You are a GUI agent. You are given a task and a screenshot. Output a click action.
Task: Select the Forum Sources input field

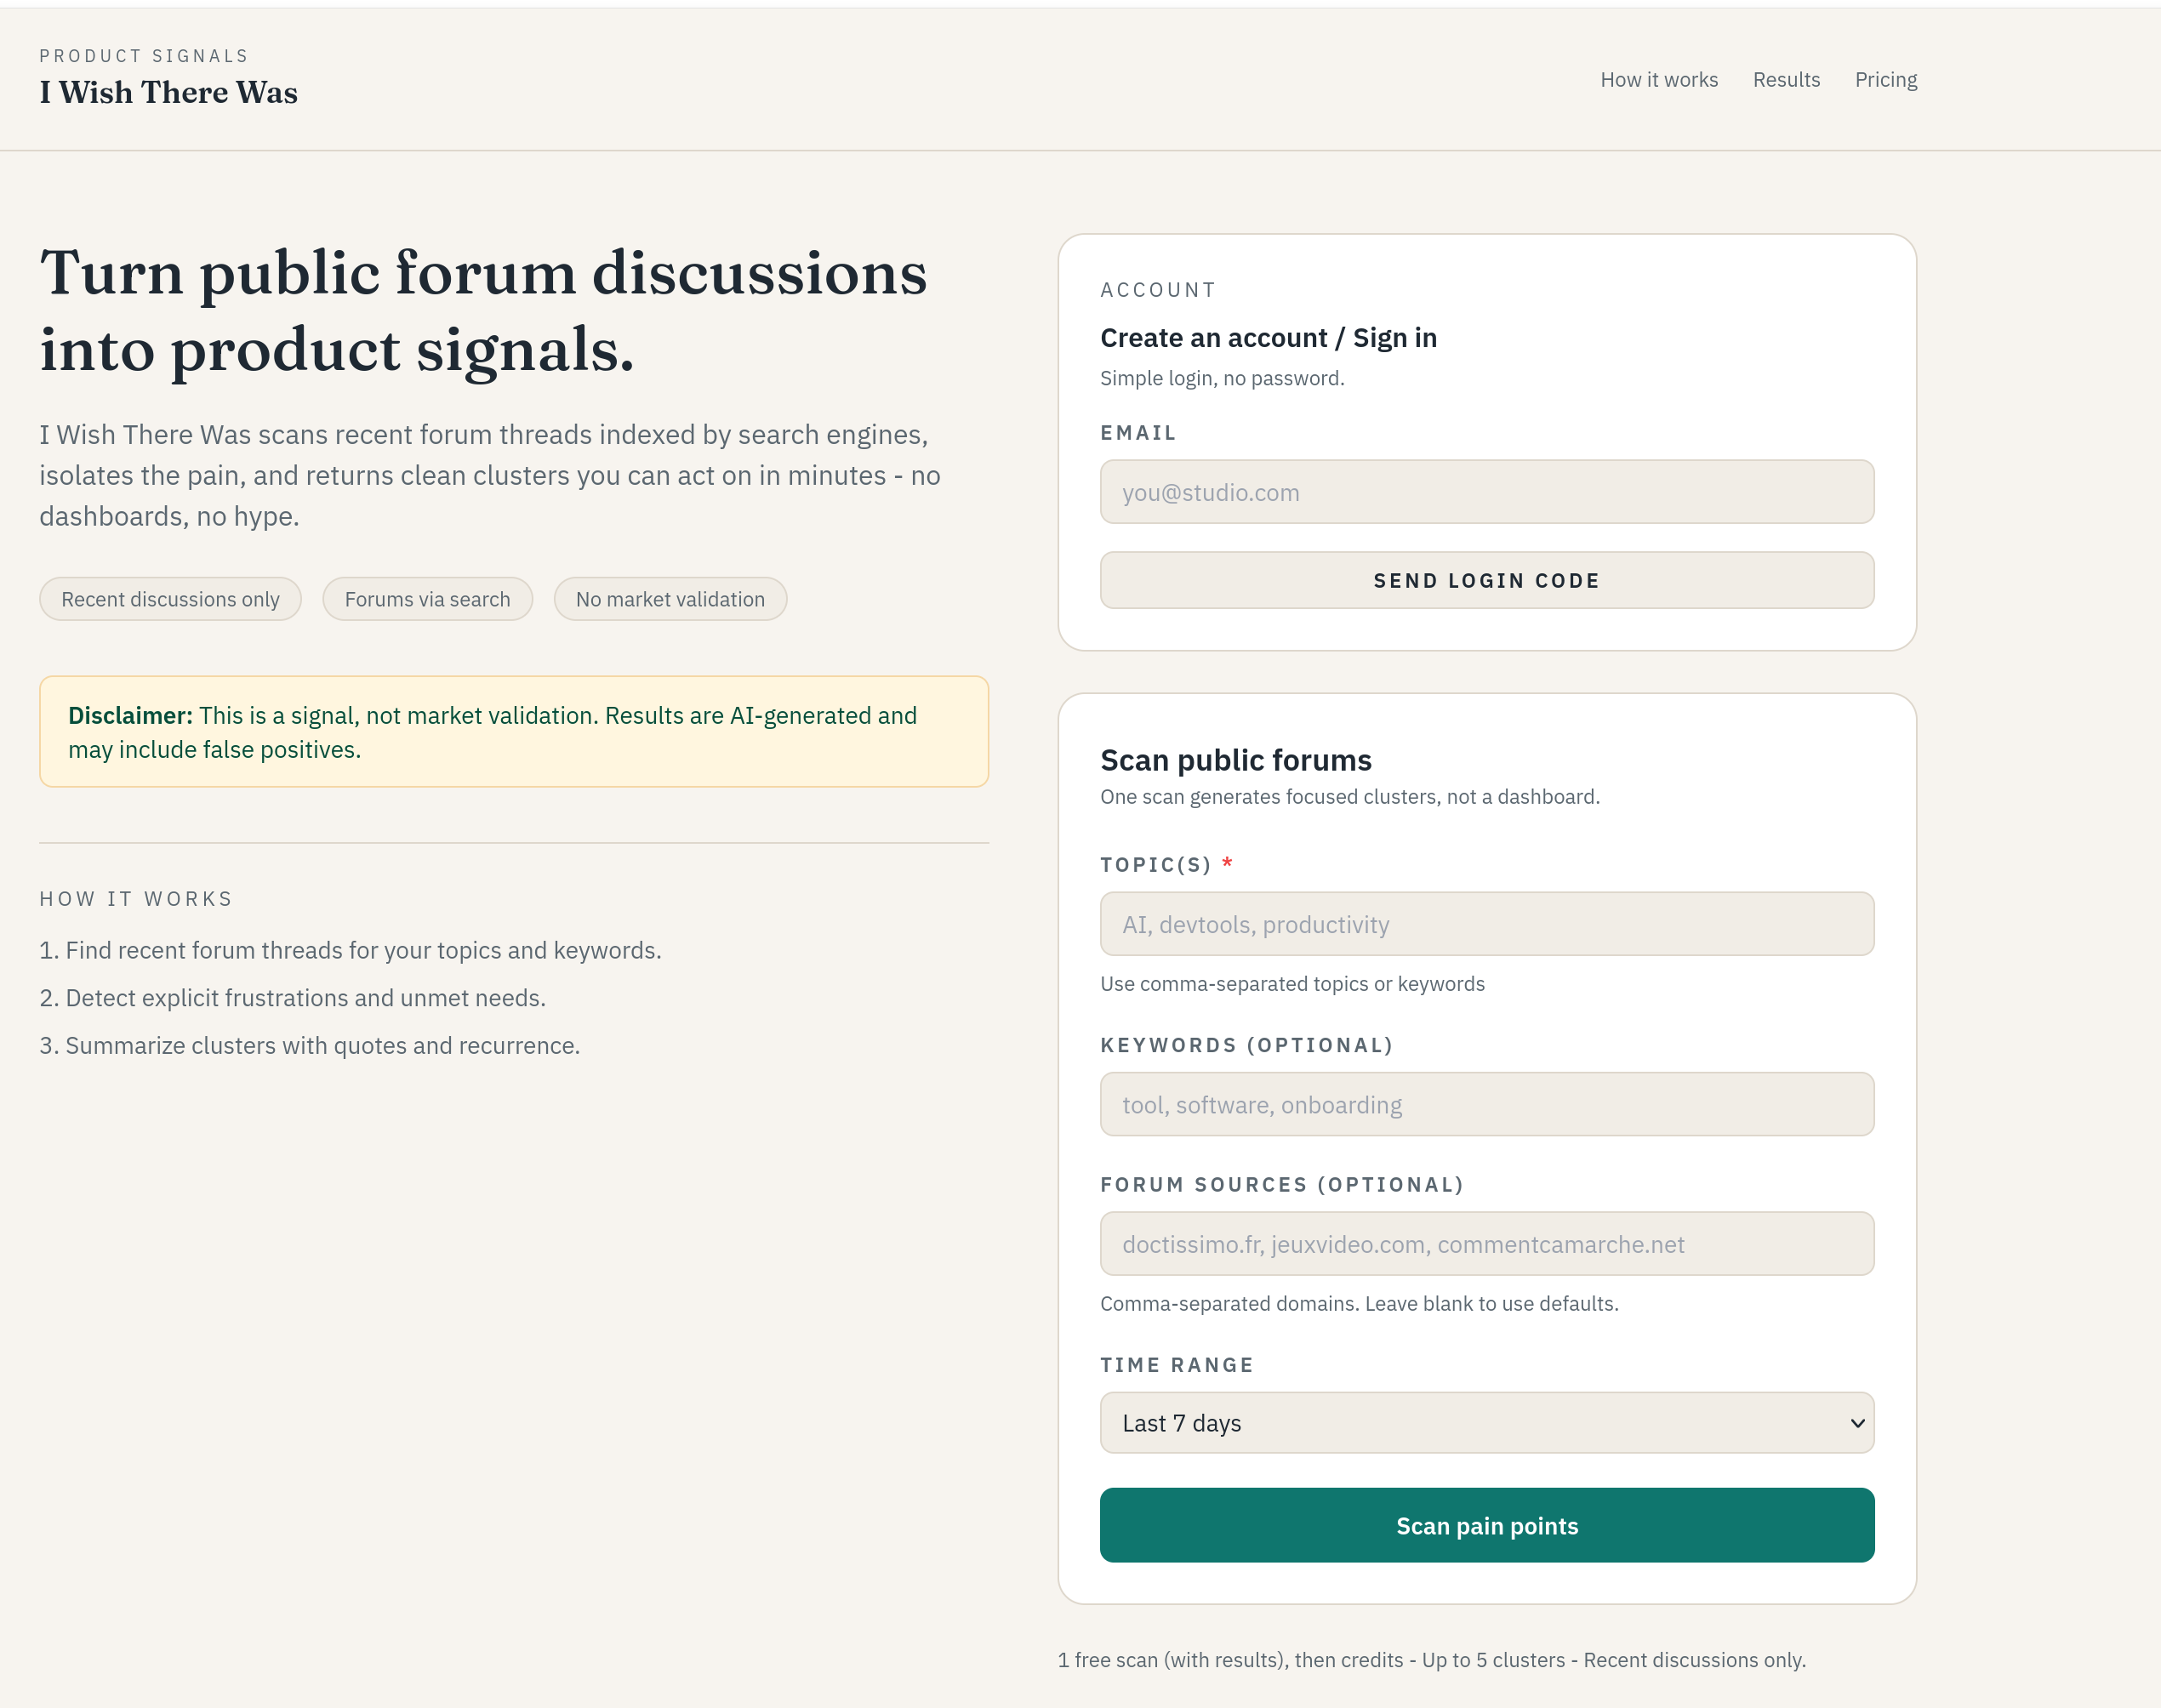tap(1486, 1243)
